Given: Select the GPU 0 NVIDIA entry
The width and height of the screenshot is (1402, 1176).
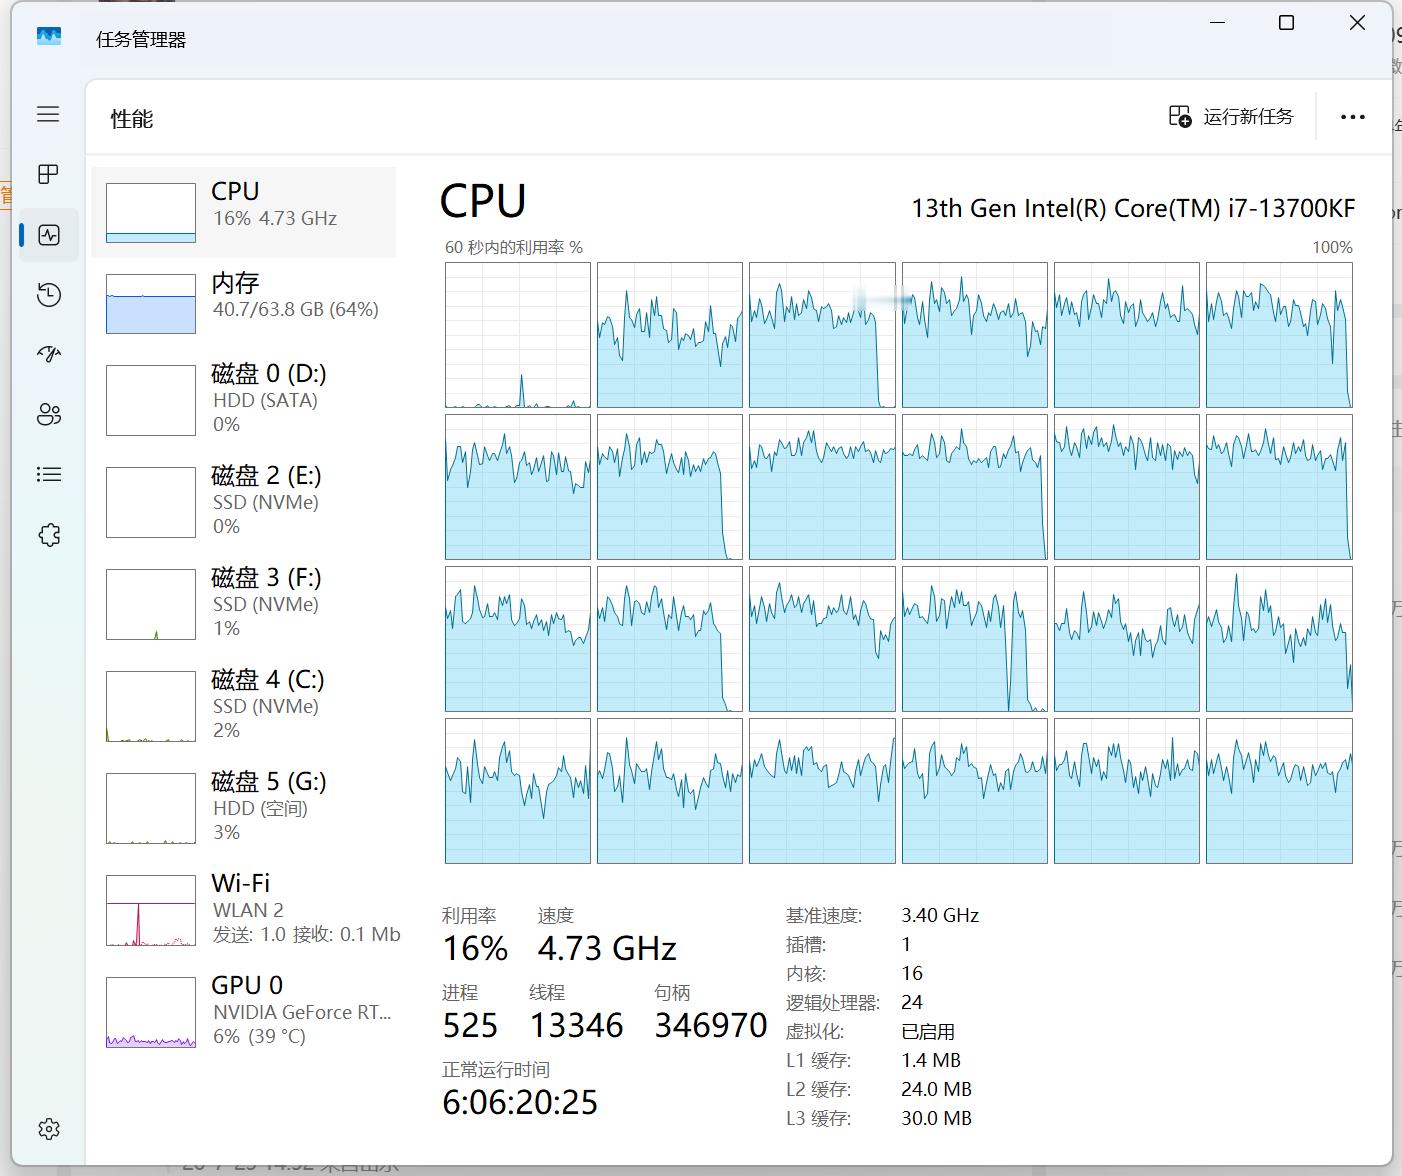Looking at the screenshot, I should pos(244,1012).
